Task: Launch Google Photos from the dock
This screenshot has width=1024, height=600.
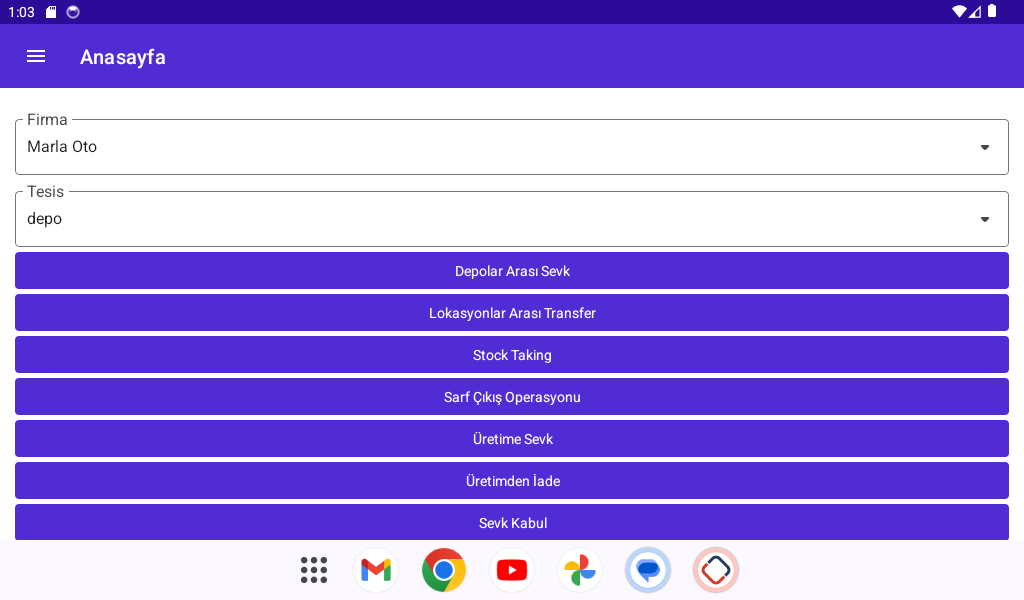Action: pos(580,570)
